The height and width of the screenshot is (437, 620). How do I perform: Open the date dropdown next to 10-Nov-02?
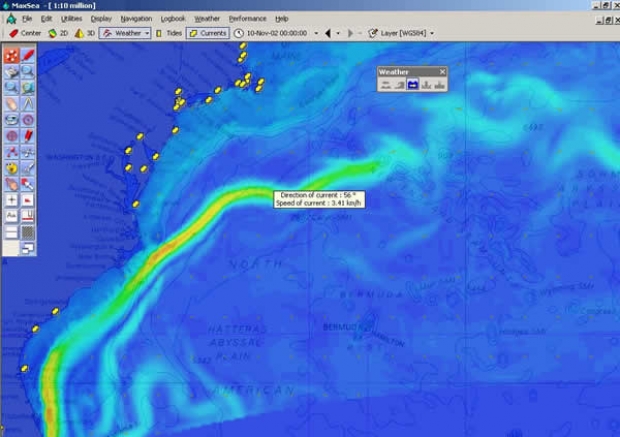(x=315, y=33)
